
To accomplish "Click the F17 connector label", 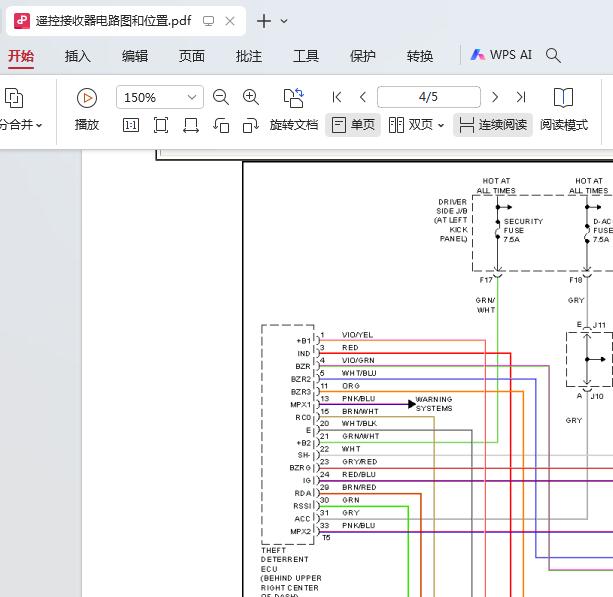I will [x=486, y=280].
